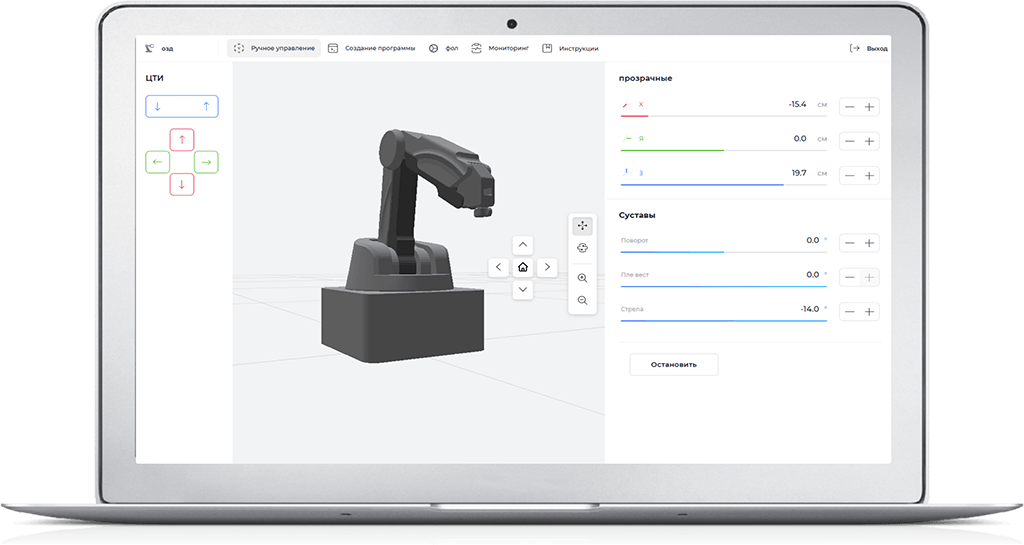Rotate the camera view right with the chevron
This screenshot has height=545, width=1024.
[546, 267]
